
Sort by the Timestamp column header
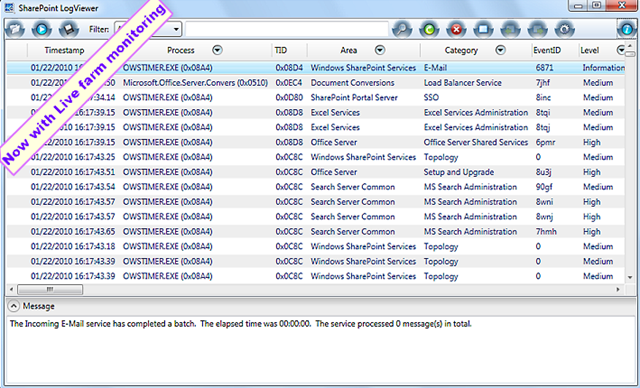coord(64,50)
